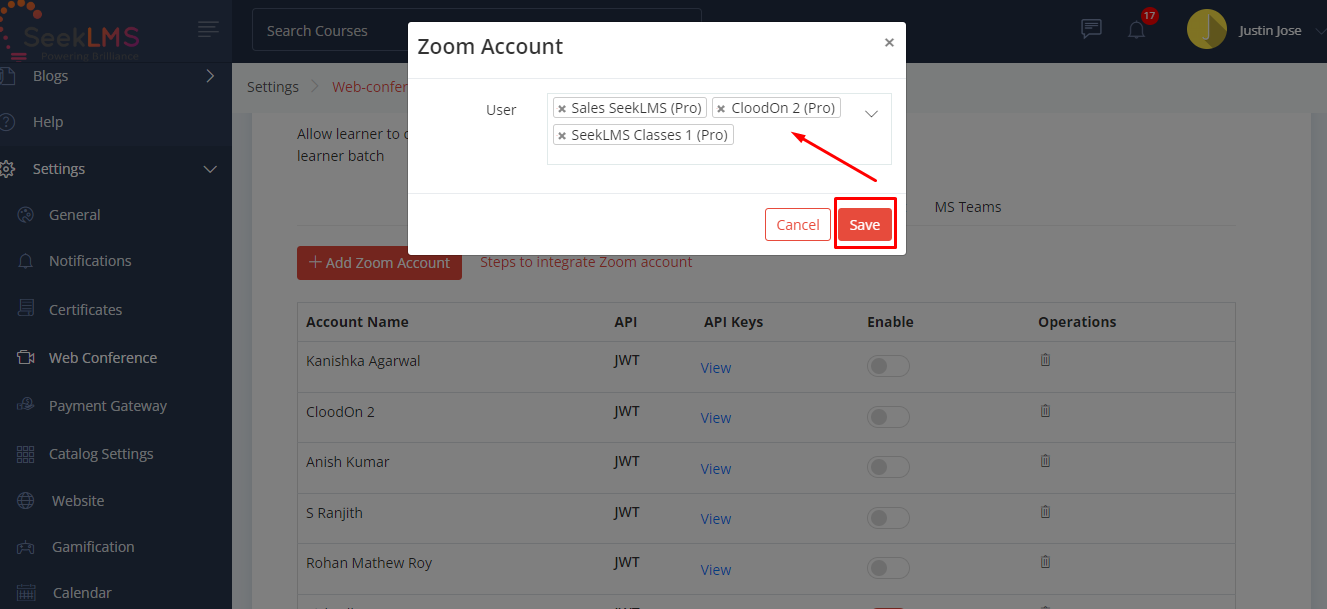Image resolution: width=1327 pixels, height=609 pixels.
Task: Switch to the MS Teams tab
Action: (x=967, y=207)
